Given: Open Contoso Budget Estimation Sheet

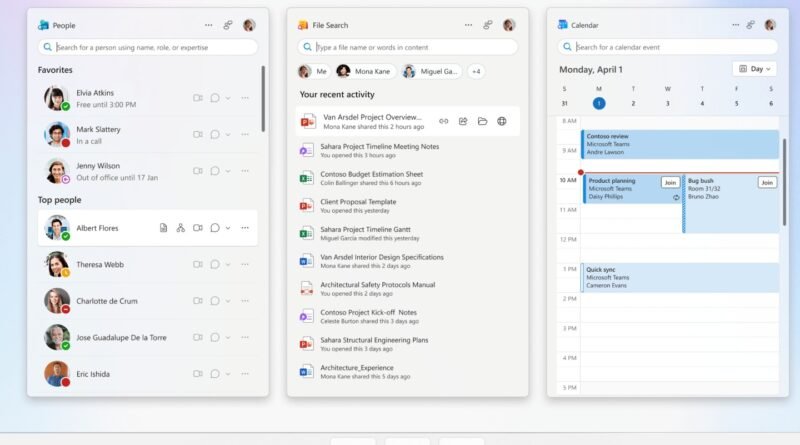Looking at the screenshot, I should pos(407,178).
